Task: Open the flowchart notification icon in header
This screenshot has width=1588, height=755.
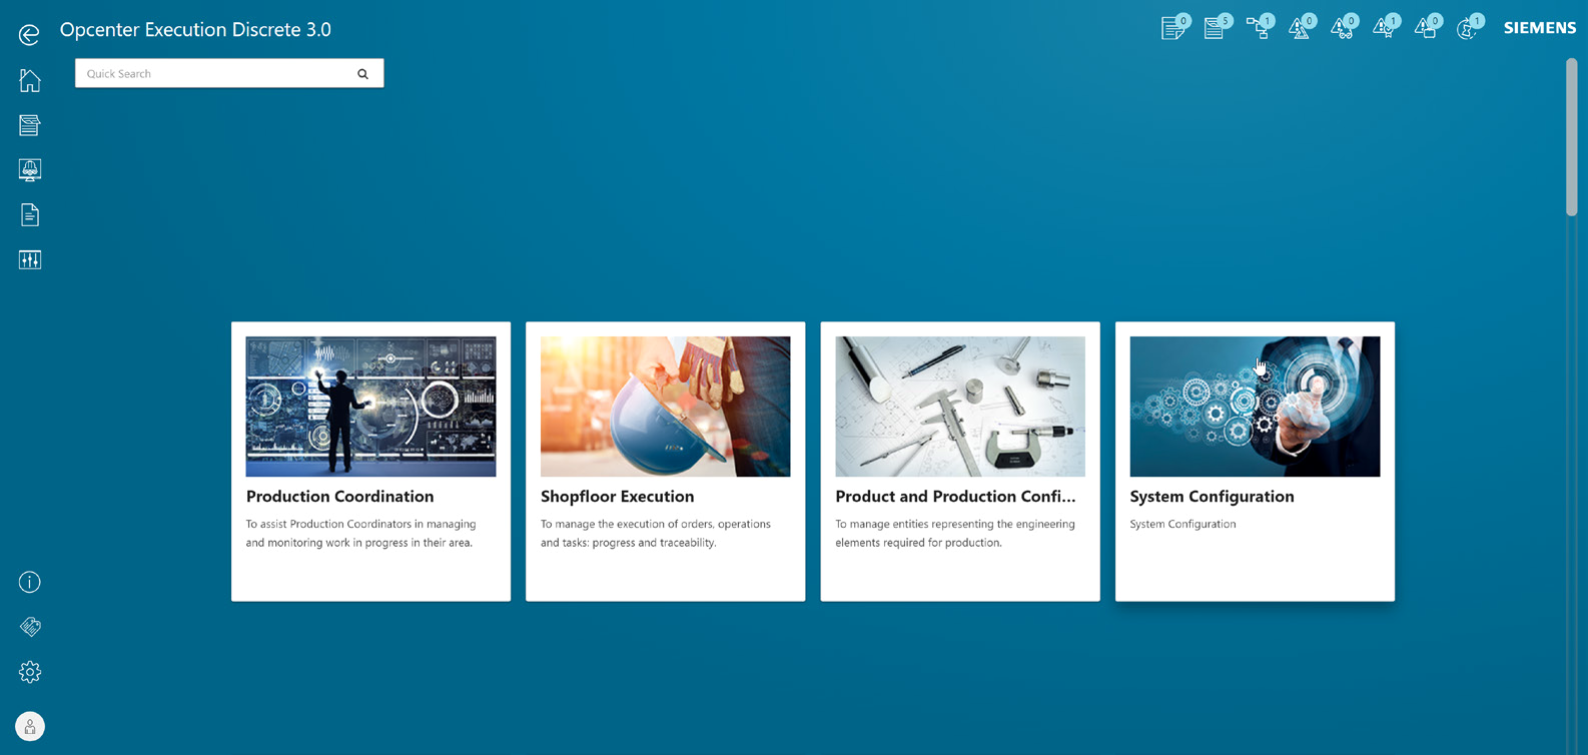Action: point(1258,28)
